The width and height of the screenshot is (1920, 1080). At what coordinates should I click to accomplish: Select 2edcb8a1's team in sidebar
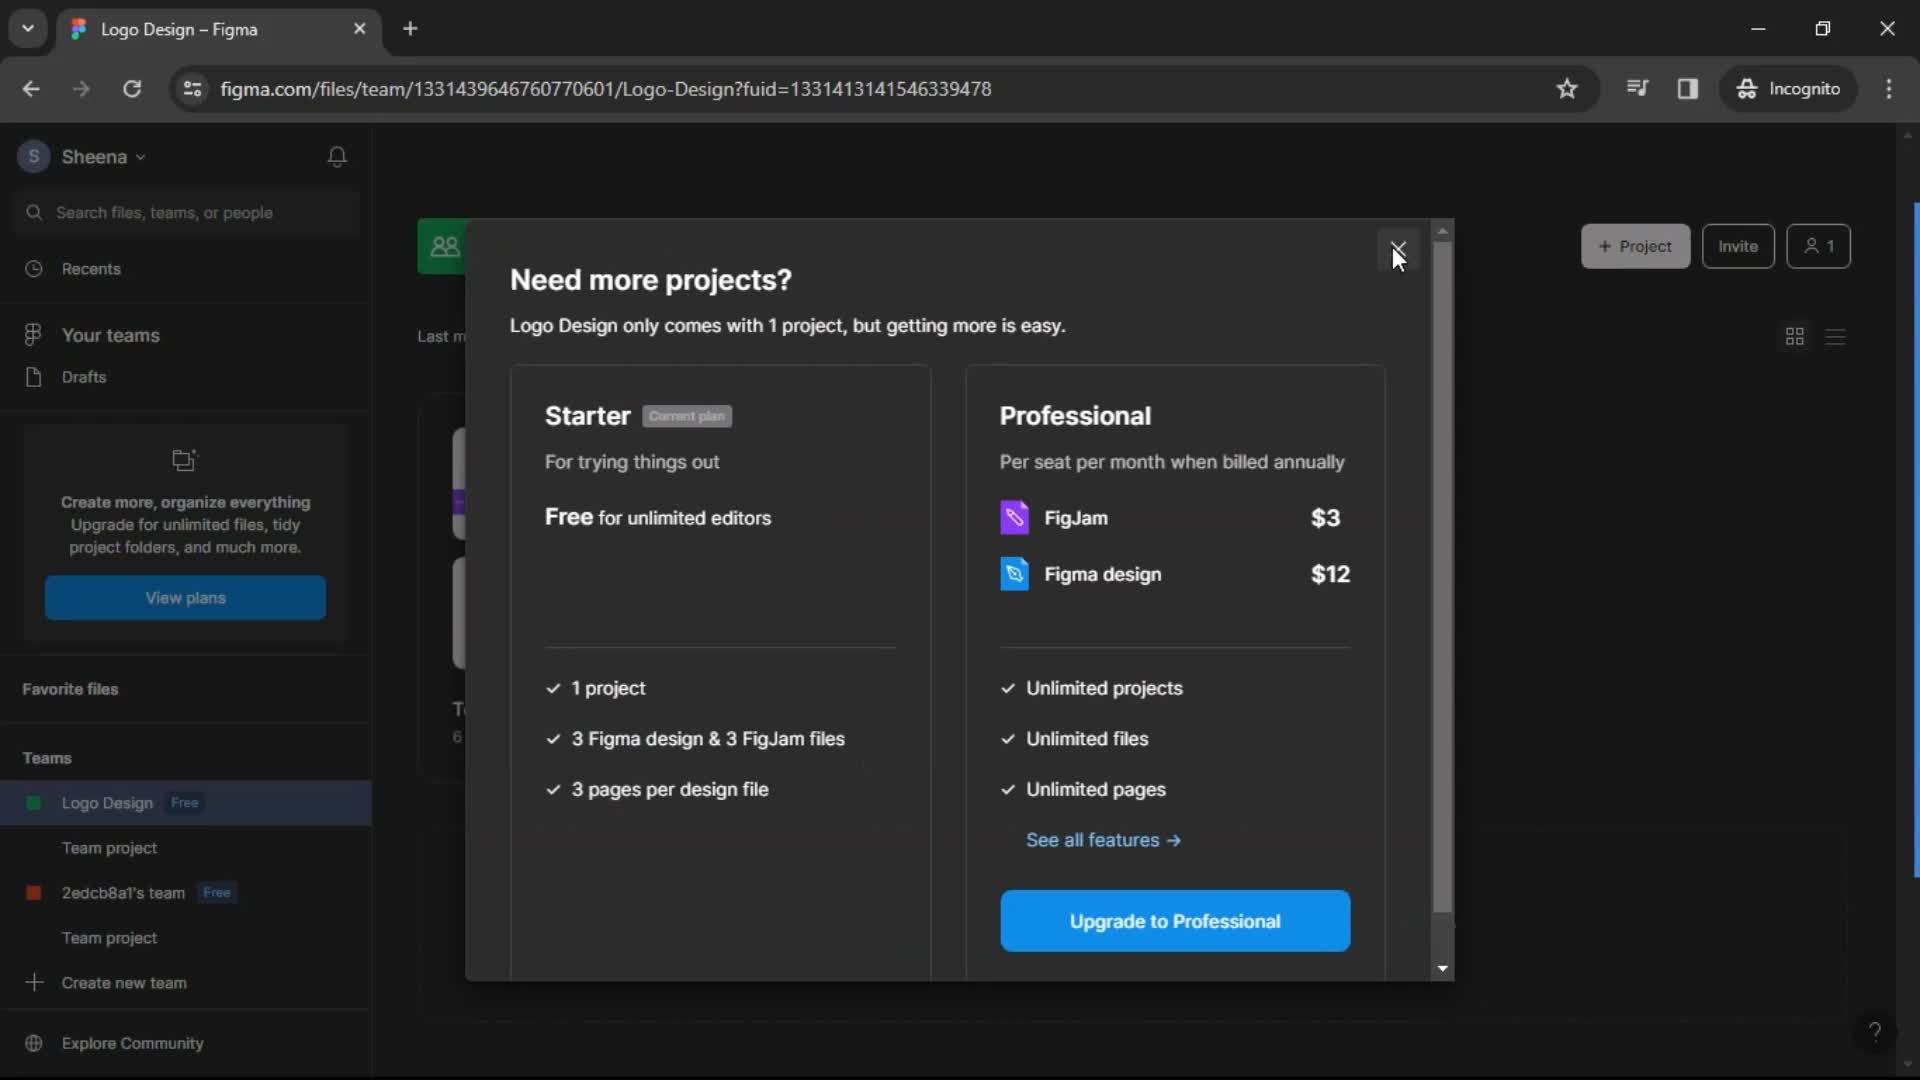coord(185,893)
